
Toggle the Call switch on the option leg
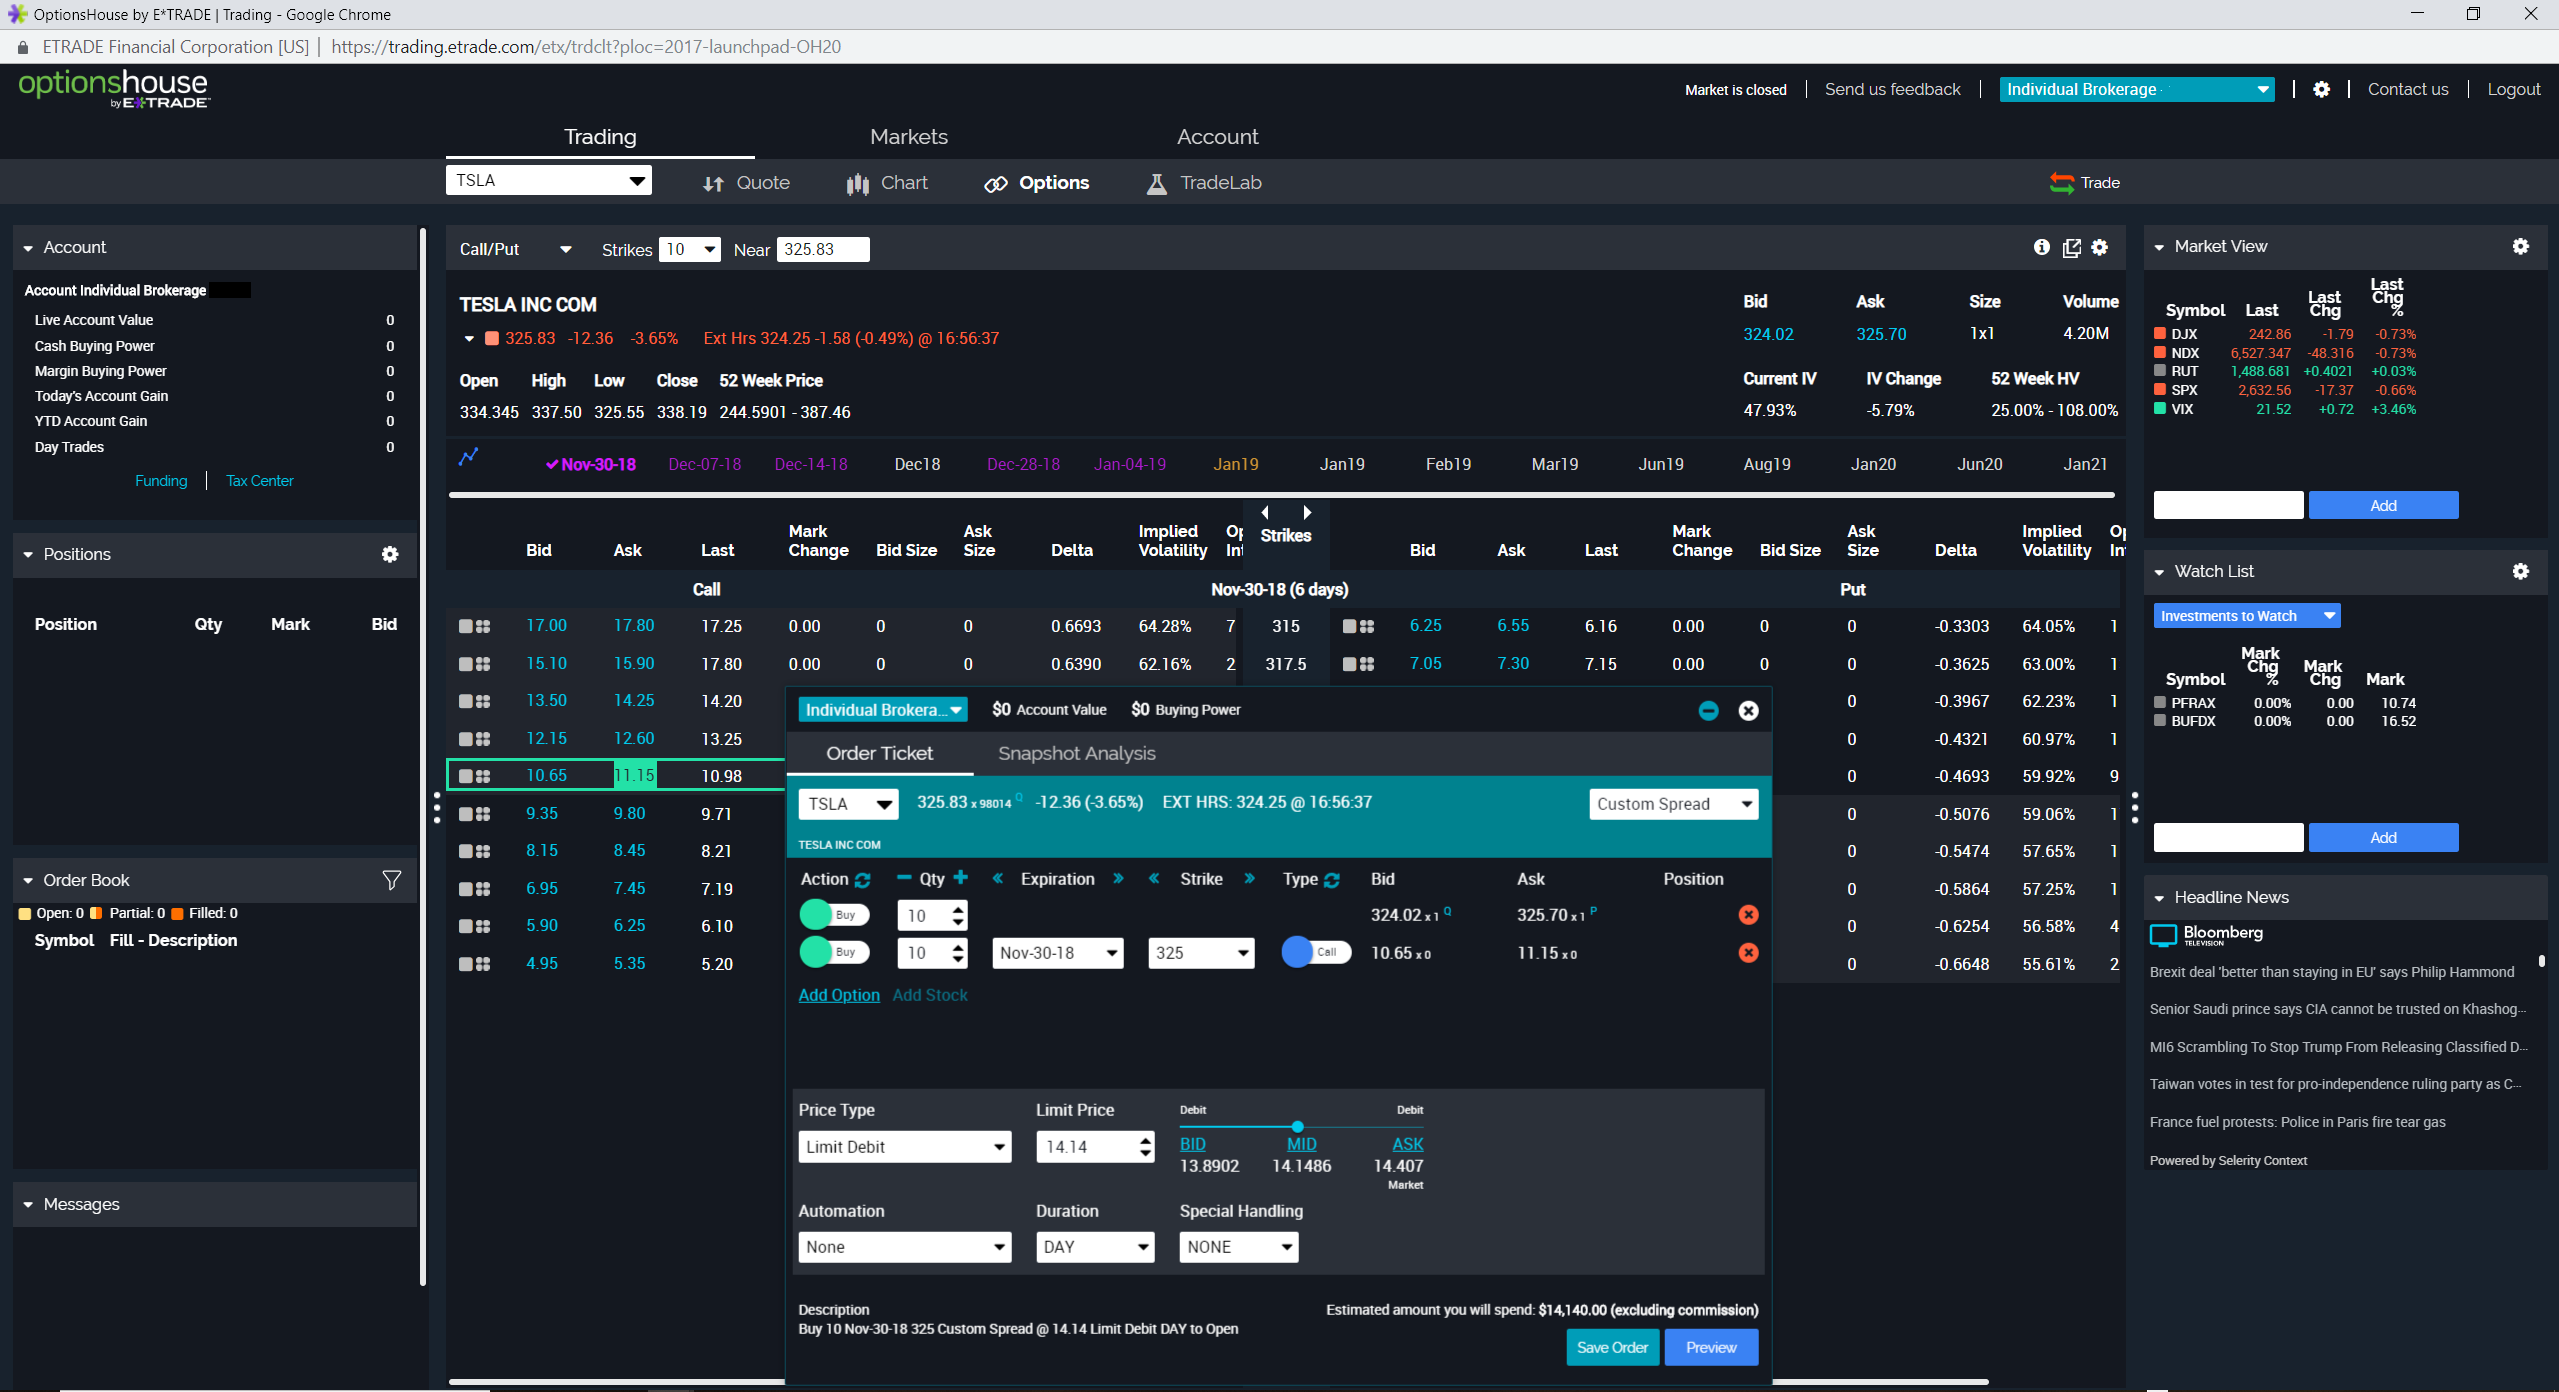(x=1314, y=952)
